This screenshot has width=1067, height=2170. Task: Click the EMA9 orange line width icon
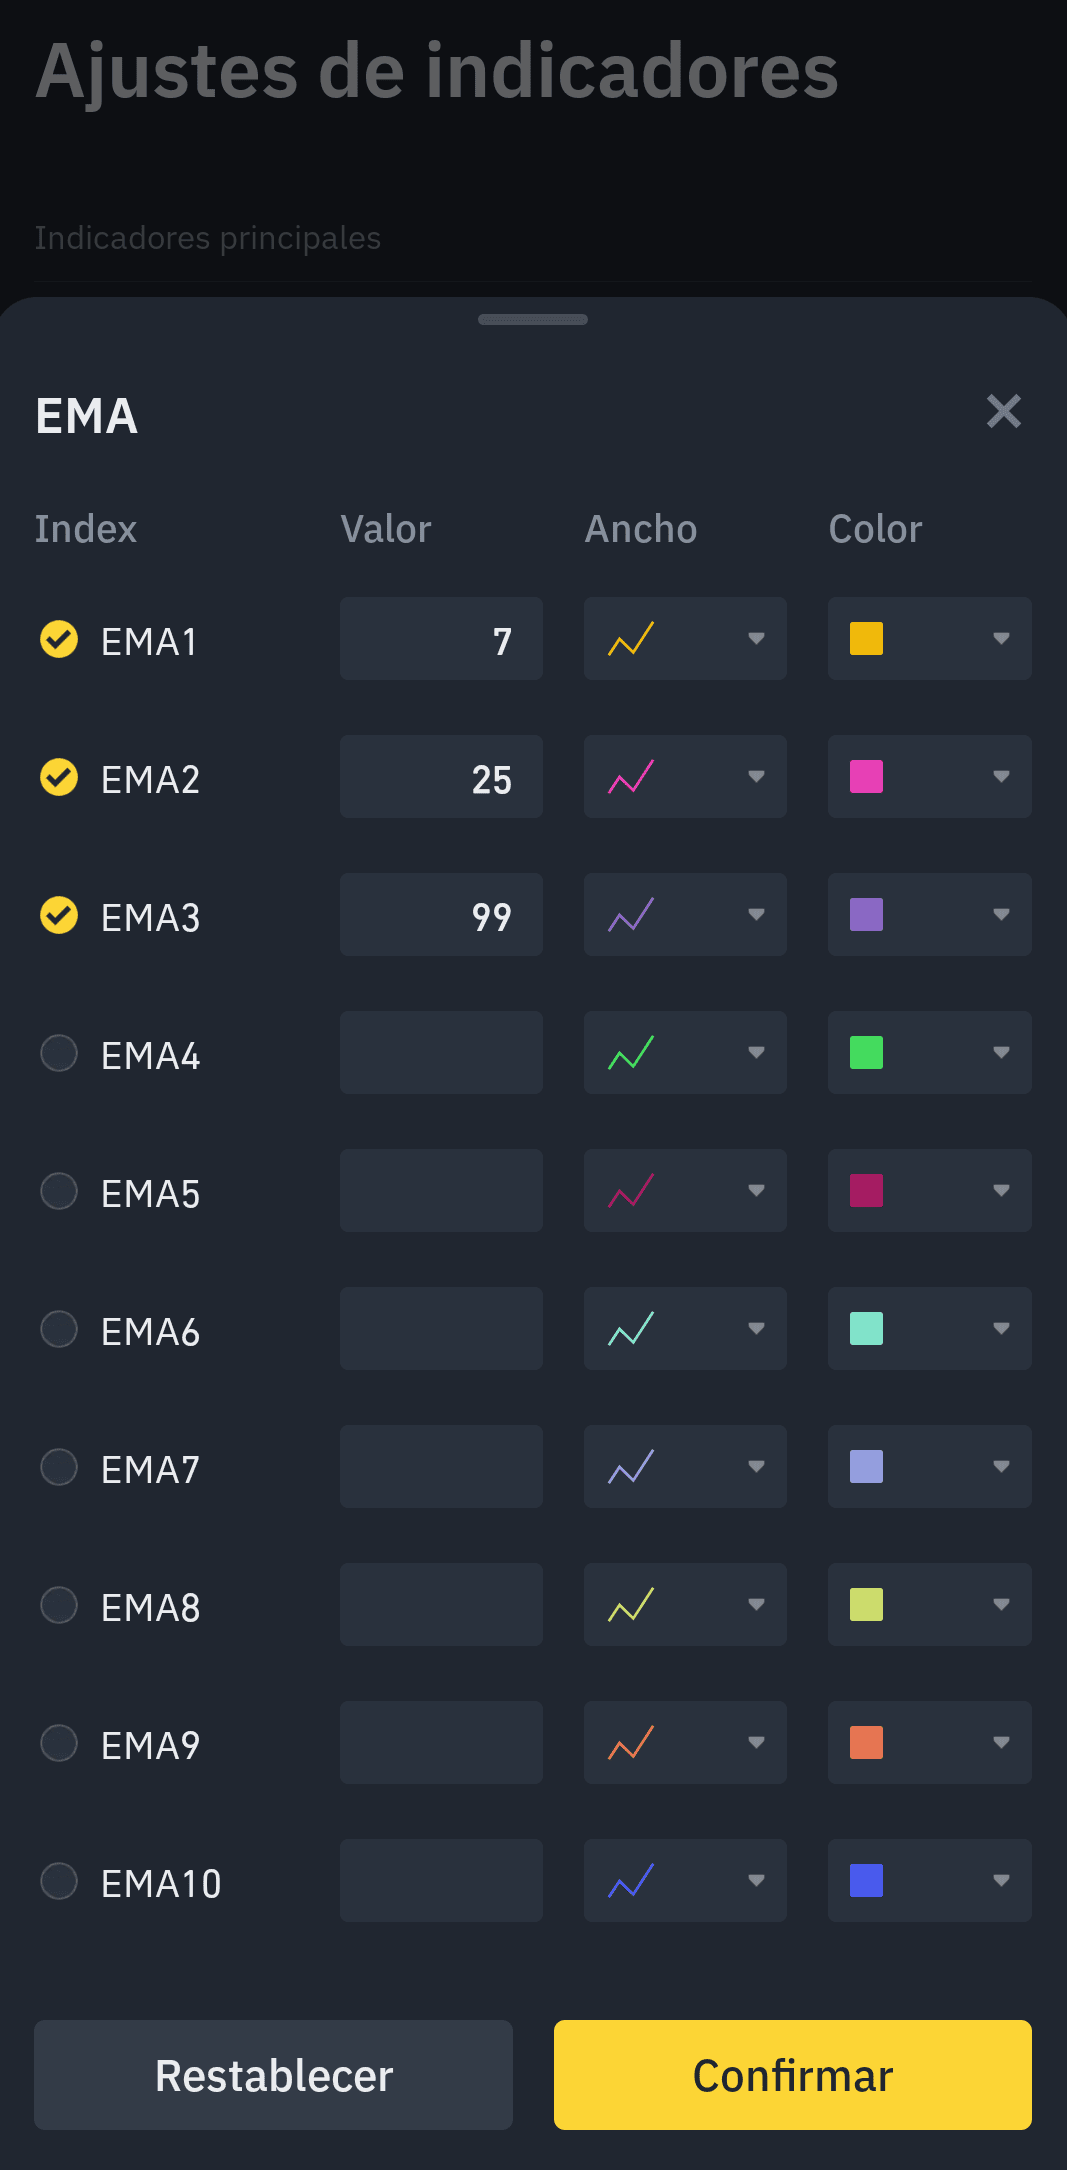click(631, 1743)
